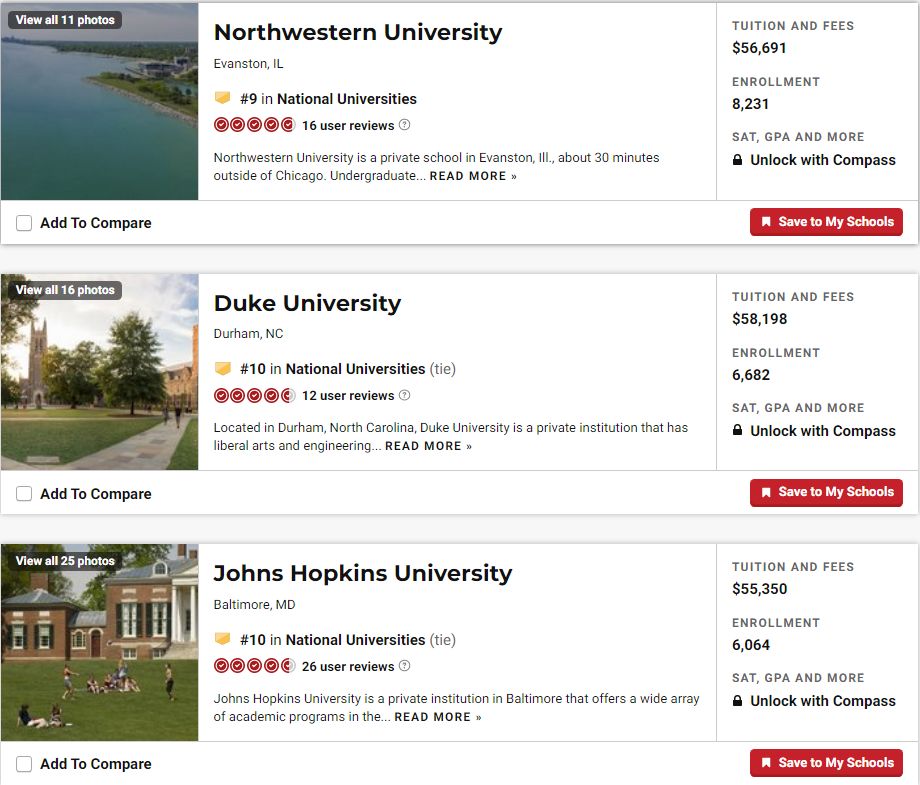
Task: View all 16 photos of Duke University
Action: click(x=65, y=290)
